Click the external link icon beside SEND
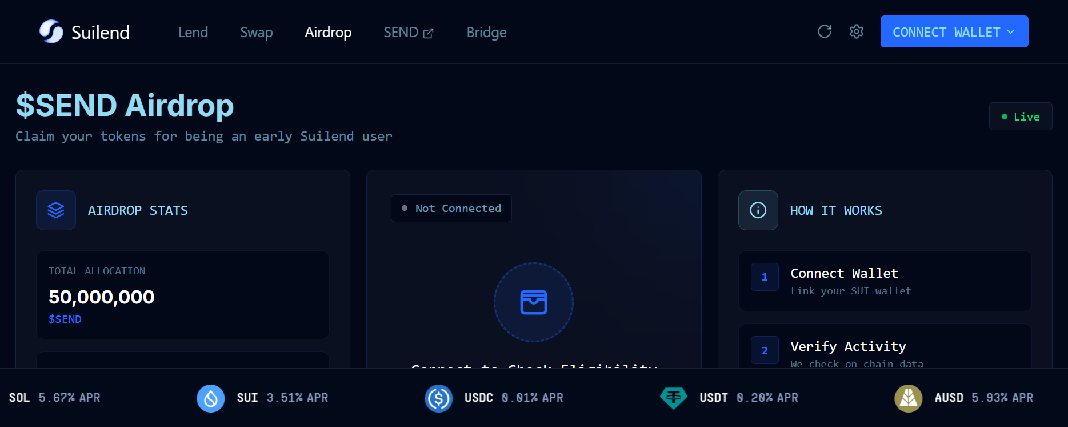This screenshot has width=1068, height=427. tap(428, 33)
